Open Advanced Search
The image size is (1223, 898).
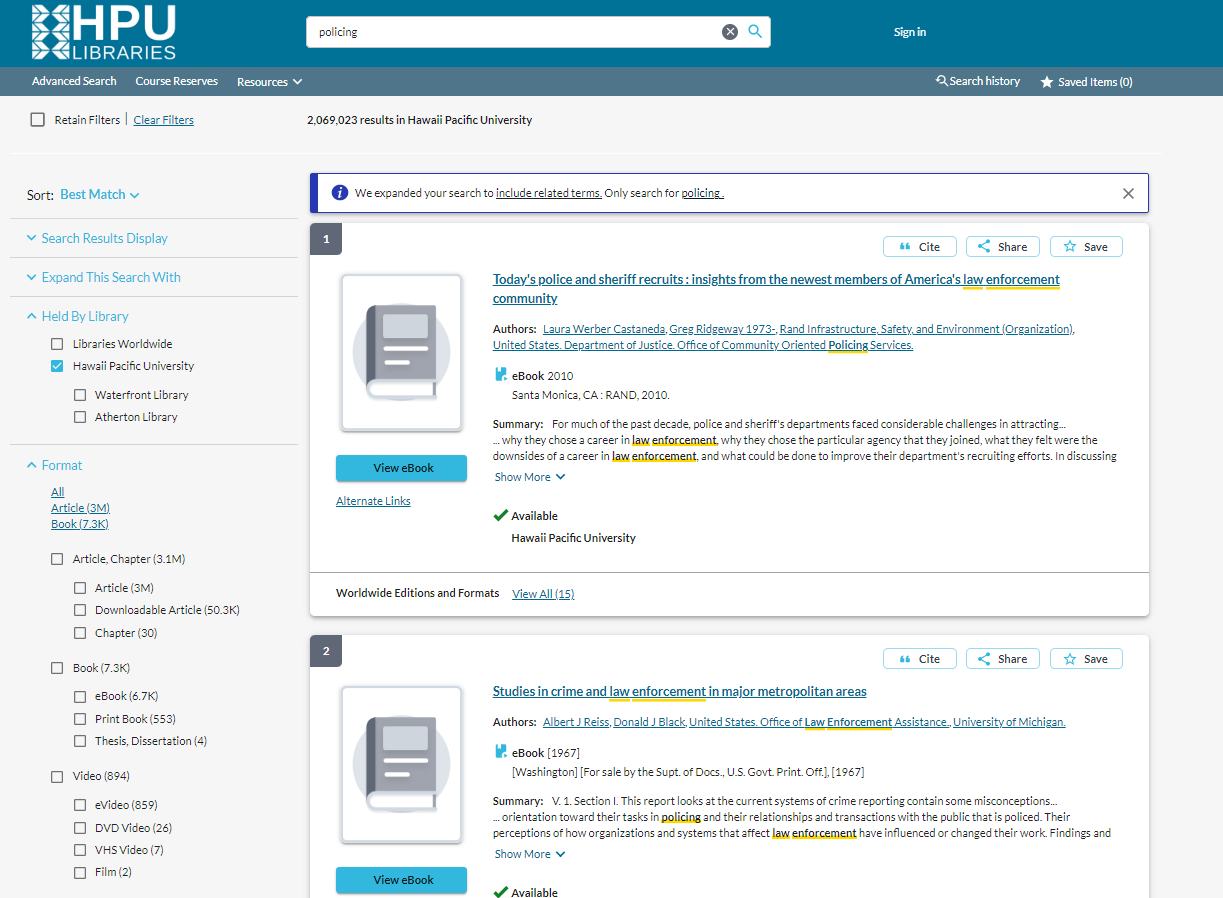pos(74,81)
